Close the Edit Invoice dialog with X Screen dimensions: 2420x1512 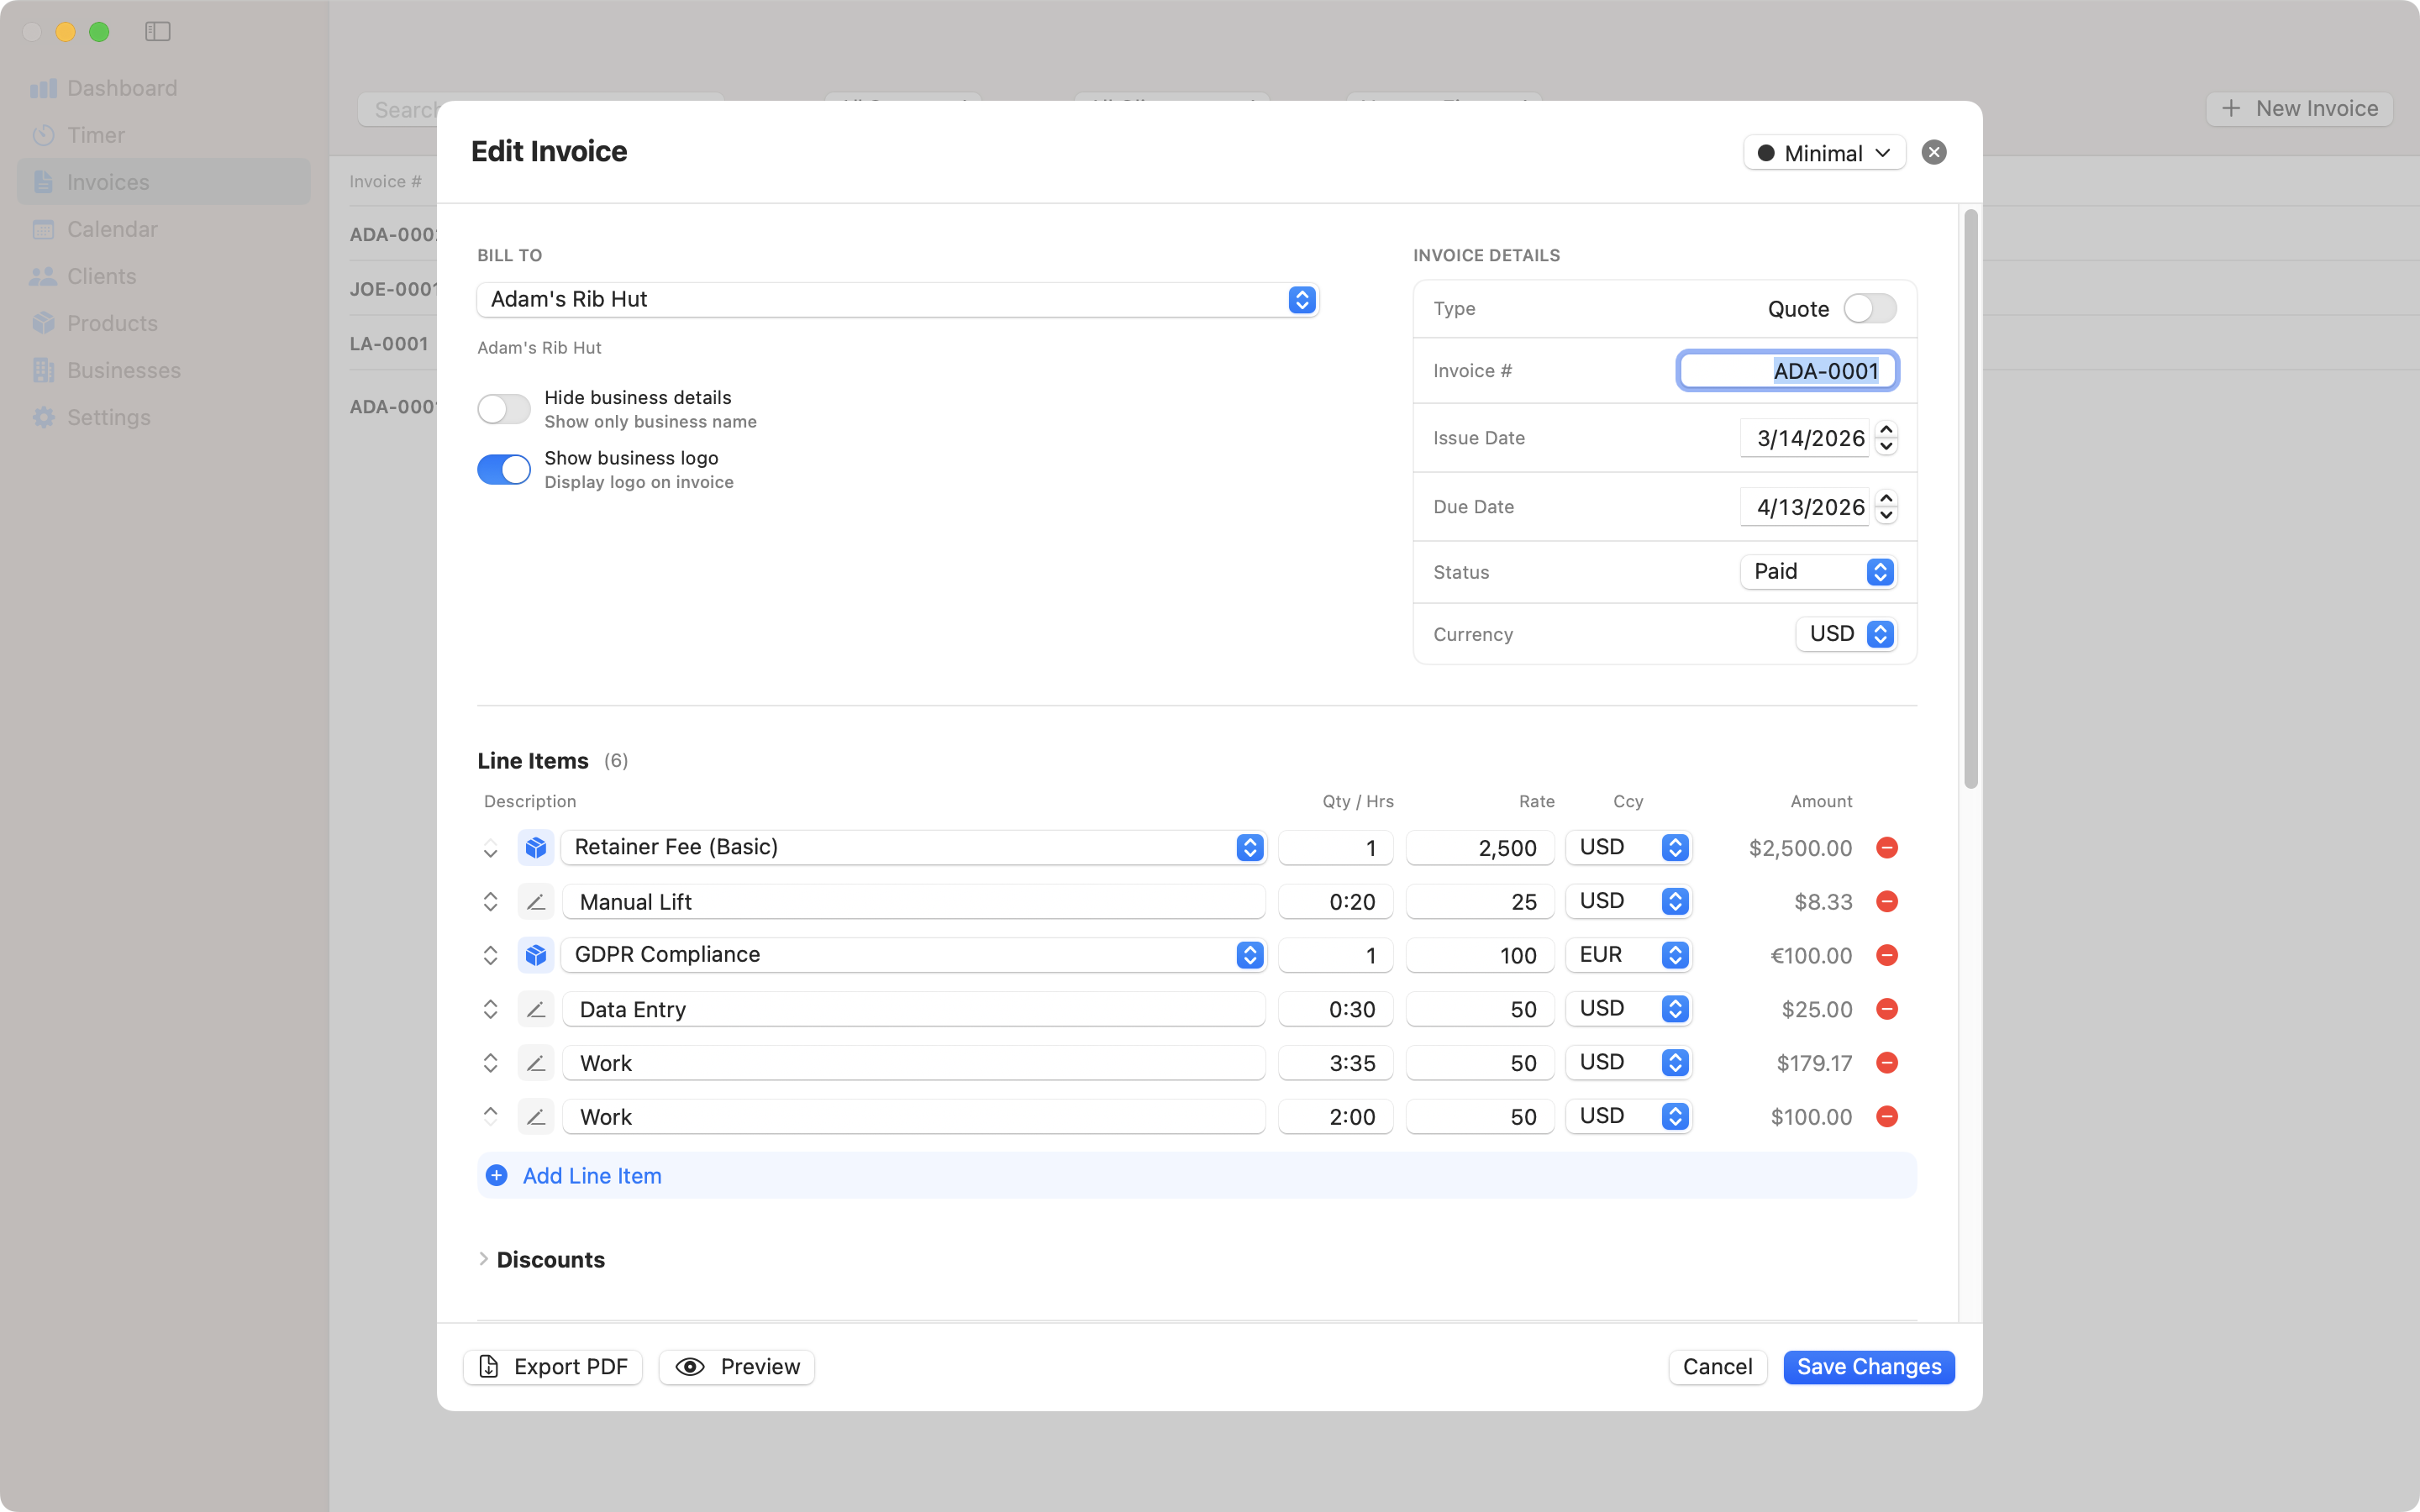1934,152
